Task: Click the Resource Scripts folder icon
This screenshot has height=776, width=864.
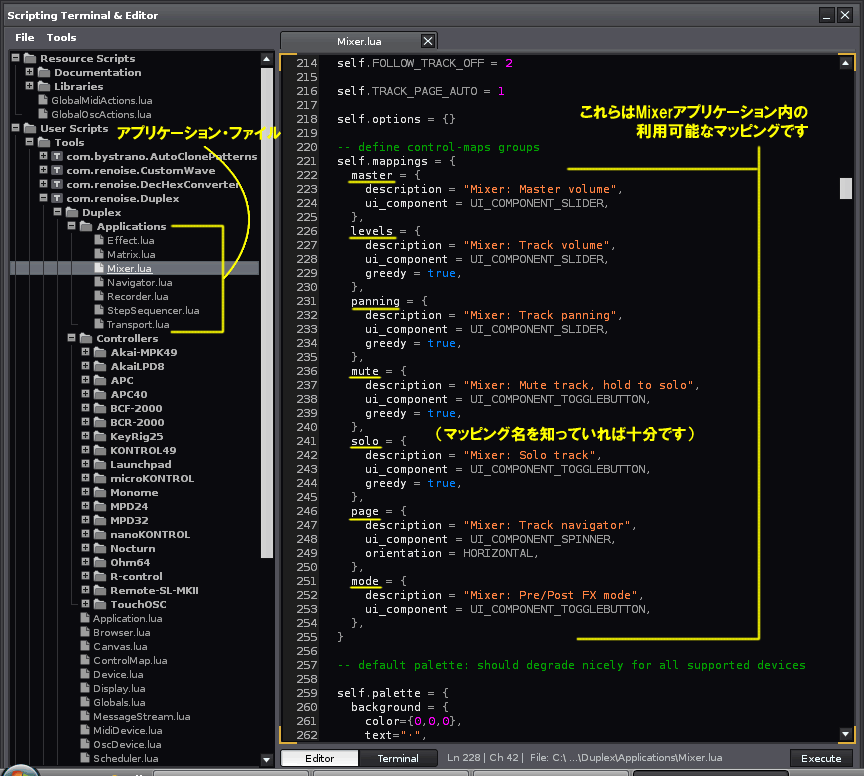Action: 29,59
